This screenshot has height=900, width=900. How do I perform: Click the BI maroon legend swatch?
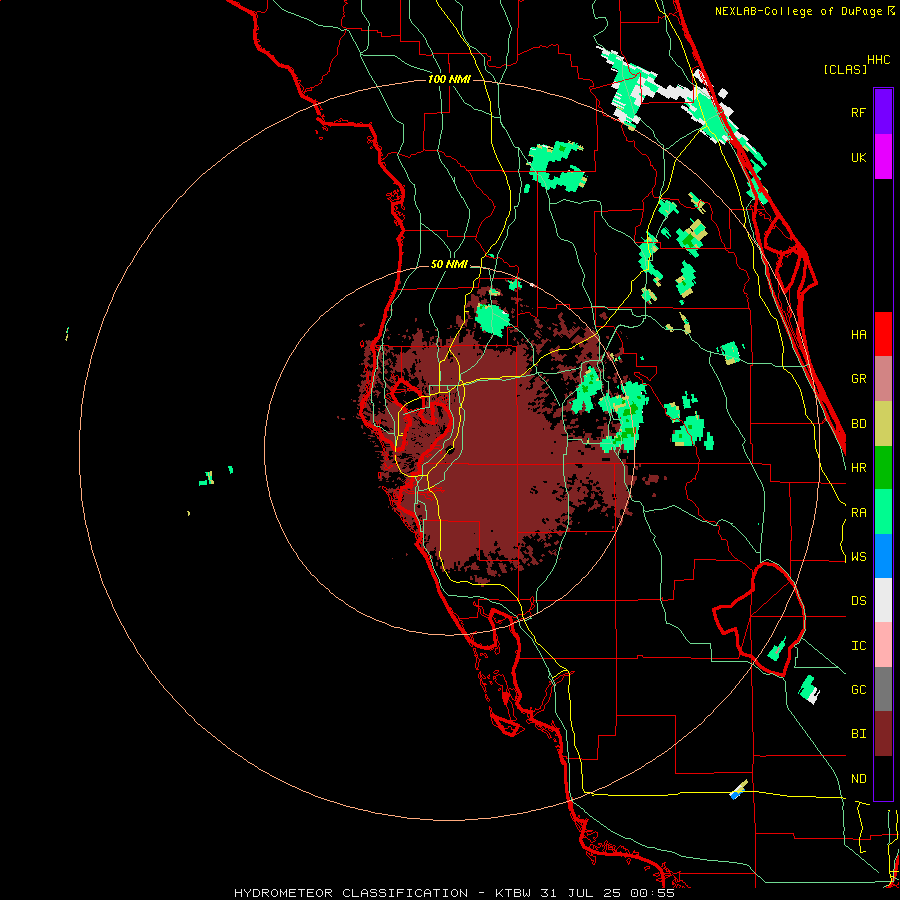[883, 734]
